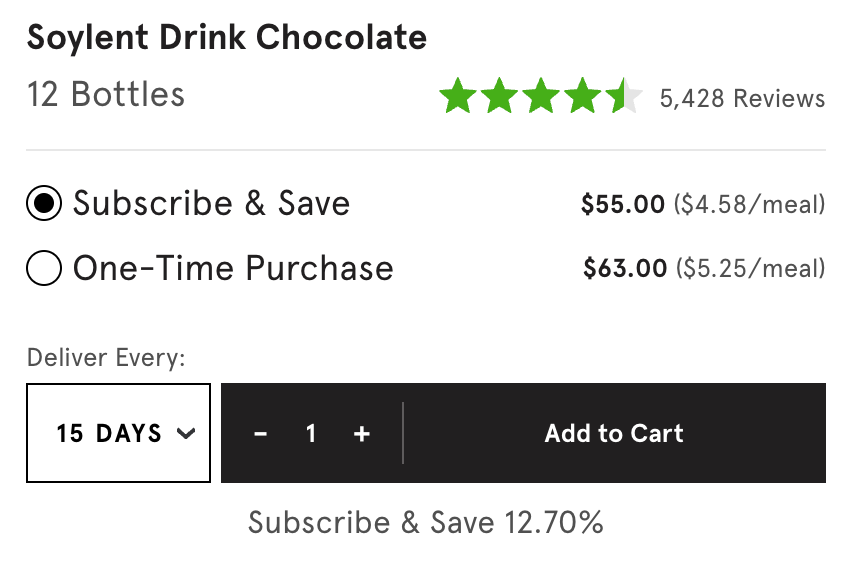This screenshot has width=852, height=562.
Task: Add the Soylent drink to cart
Action: pyautogui.click(x=614, y=433)
